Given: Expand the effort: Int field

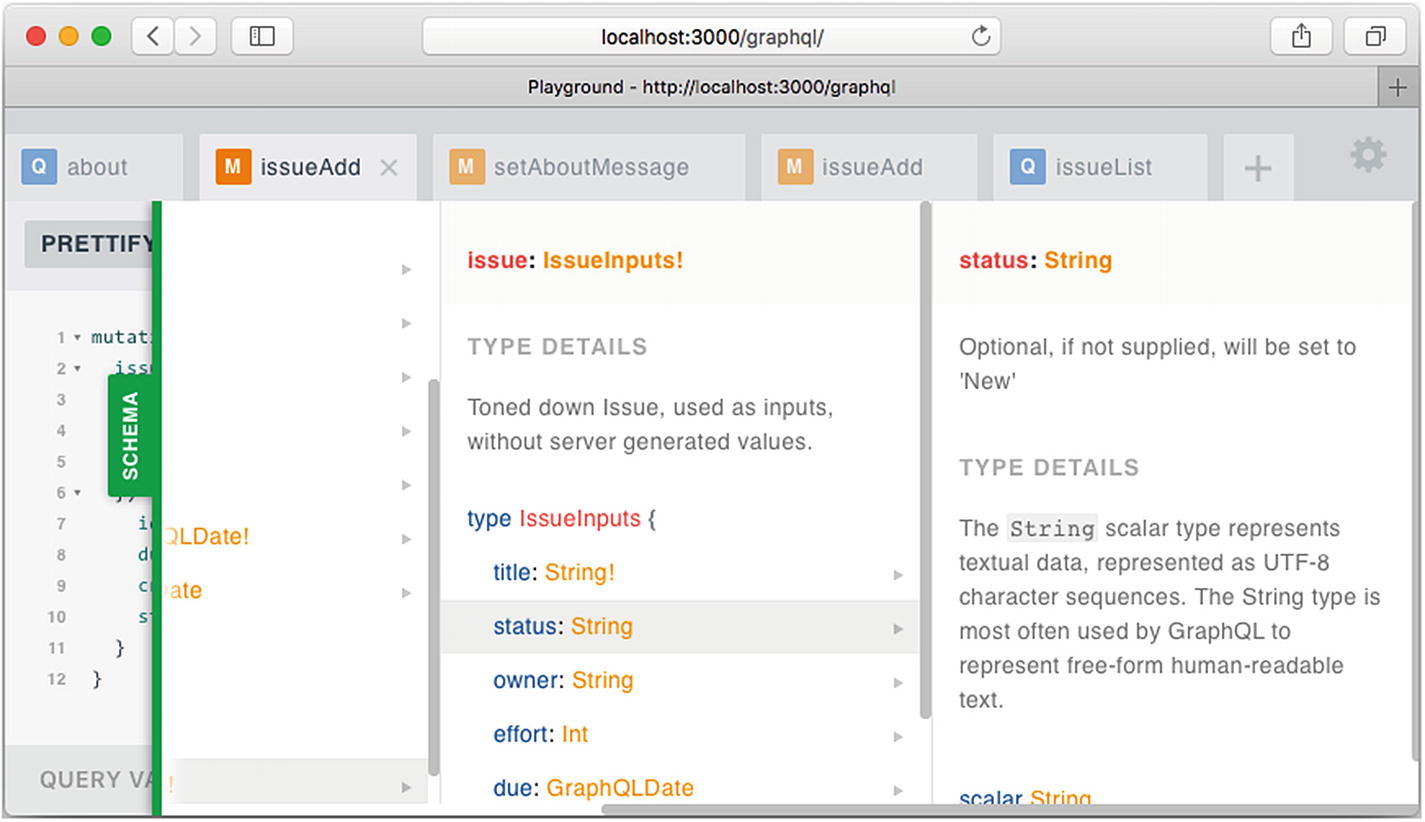Looking at the screenshot, I should click(x=897, y=736).
